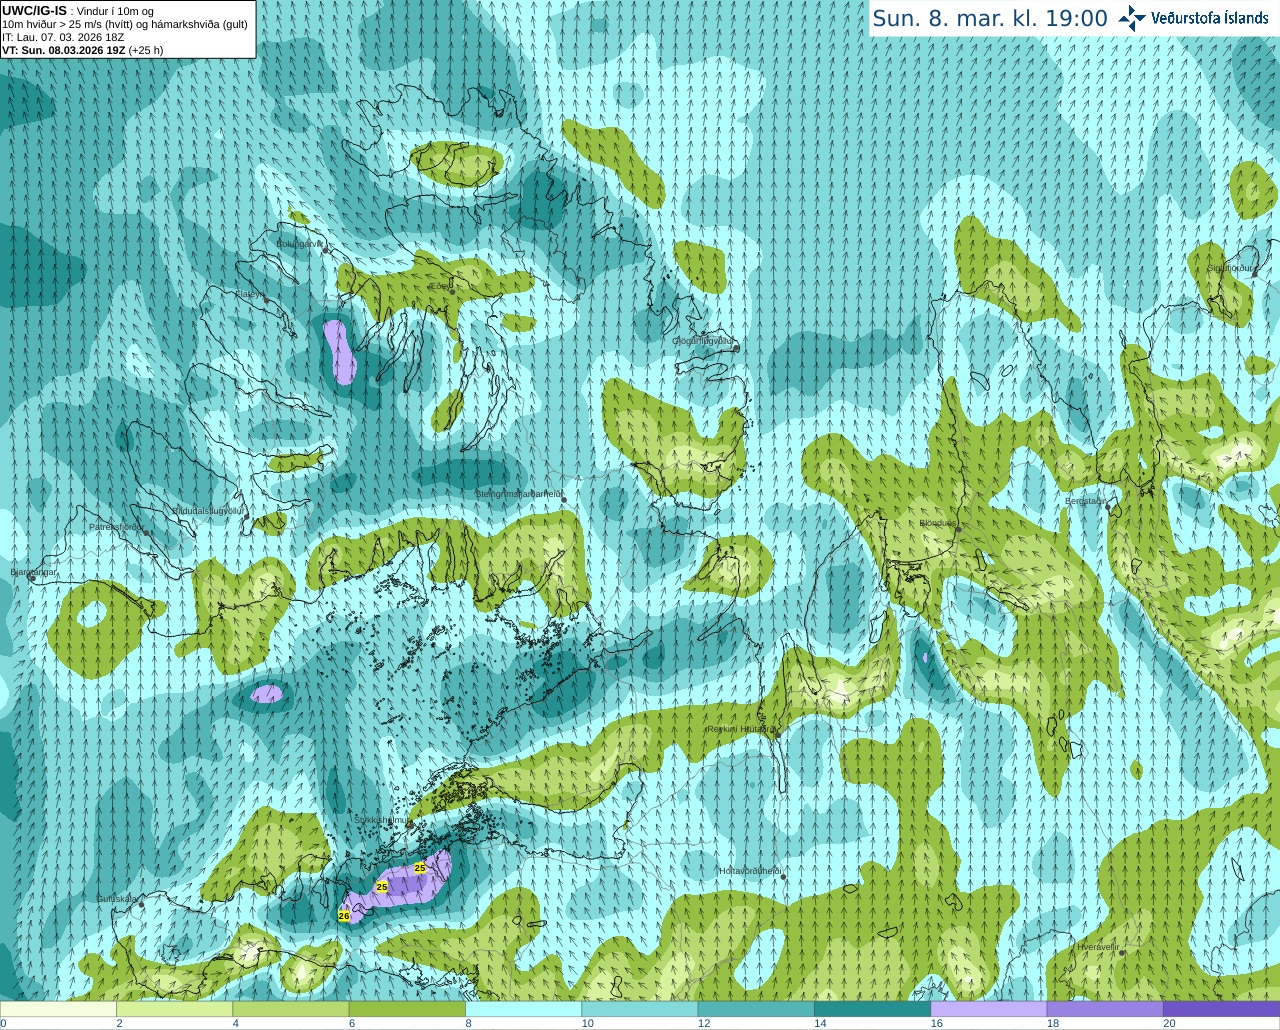Click the light lavender 16–18 legend swatch

pos(988,1009)
